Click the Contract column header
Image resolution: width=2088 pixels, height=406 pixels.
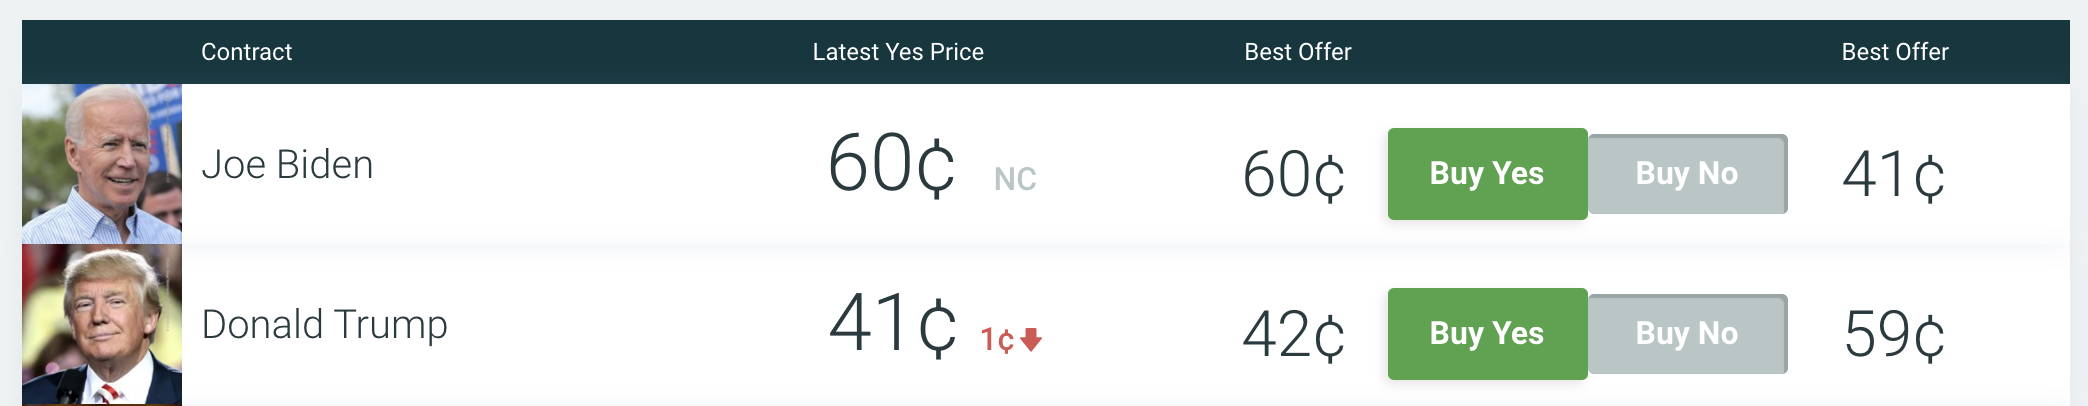pos(246,52)
